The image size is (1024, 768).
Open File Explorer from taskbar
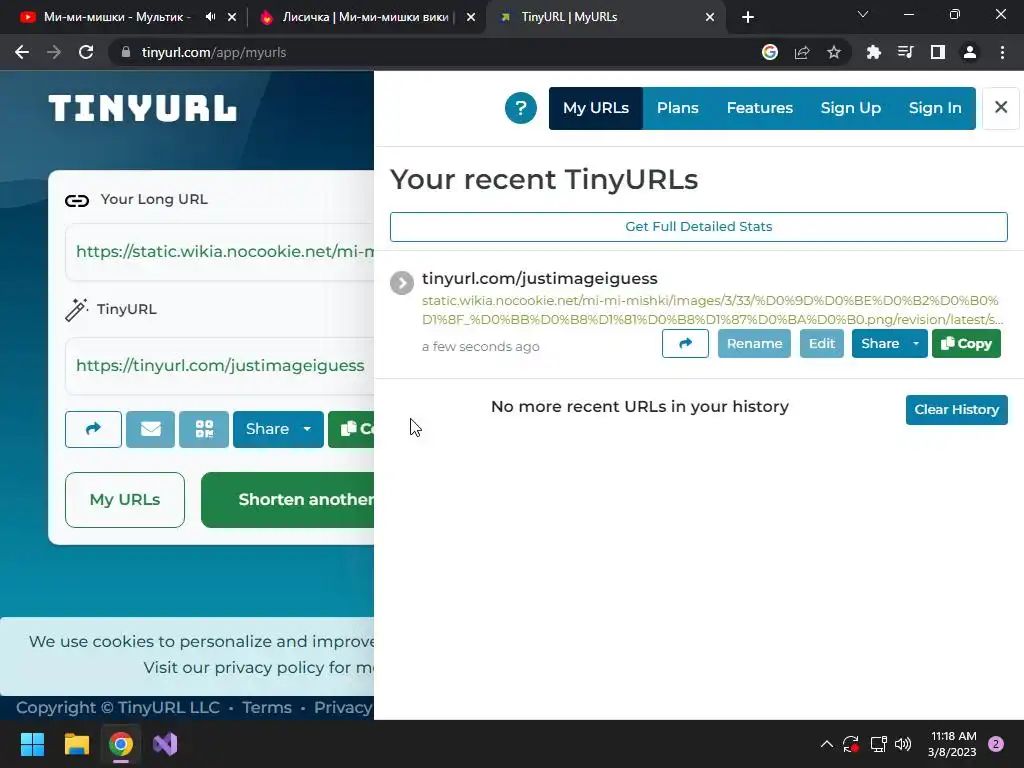point(76,744)
